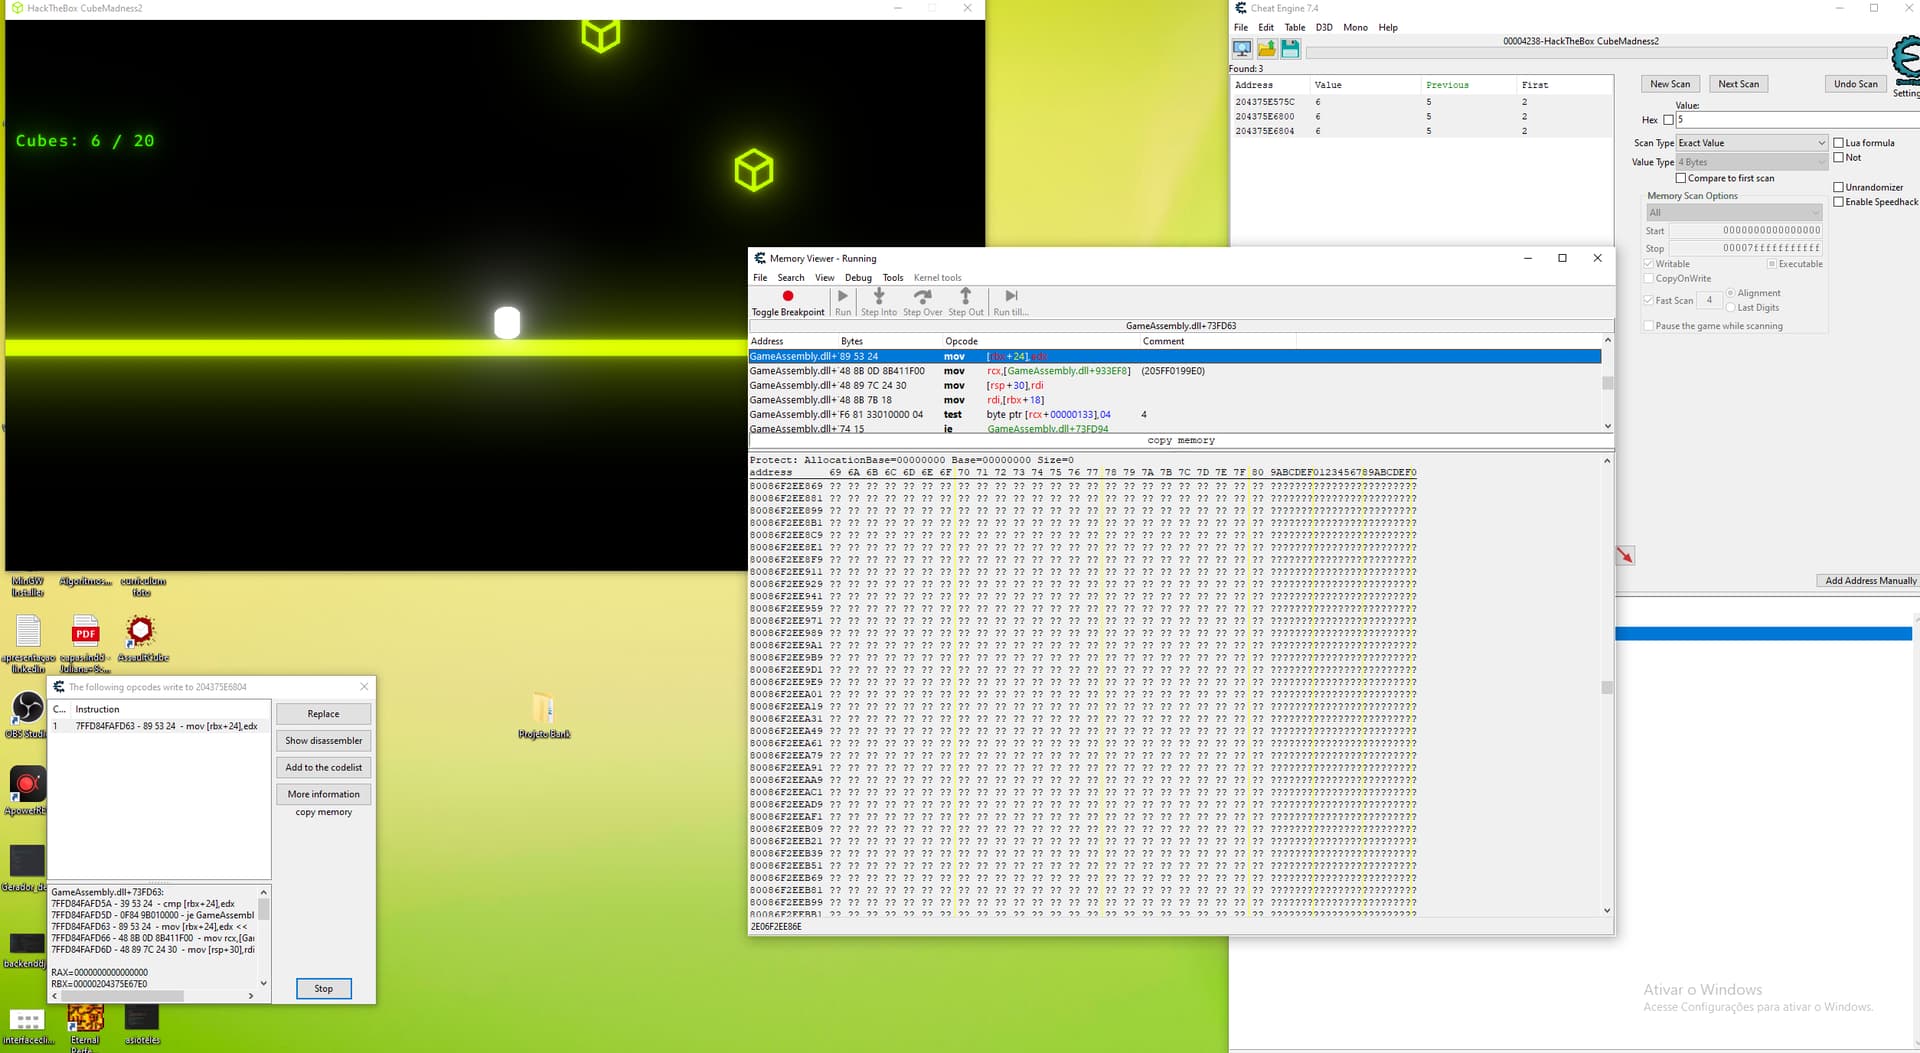Expand the Scan Type dropdown
The width and height of the screenshot is (1920, 1053).
(1751, 143)
